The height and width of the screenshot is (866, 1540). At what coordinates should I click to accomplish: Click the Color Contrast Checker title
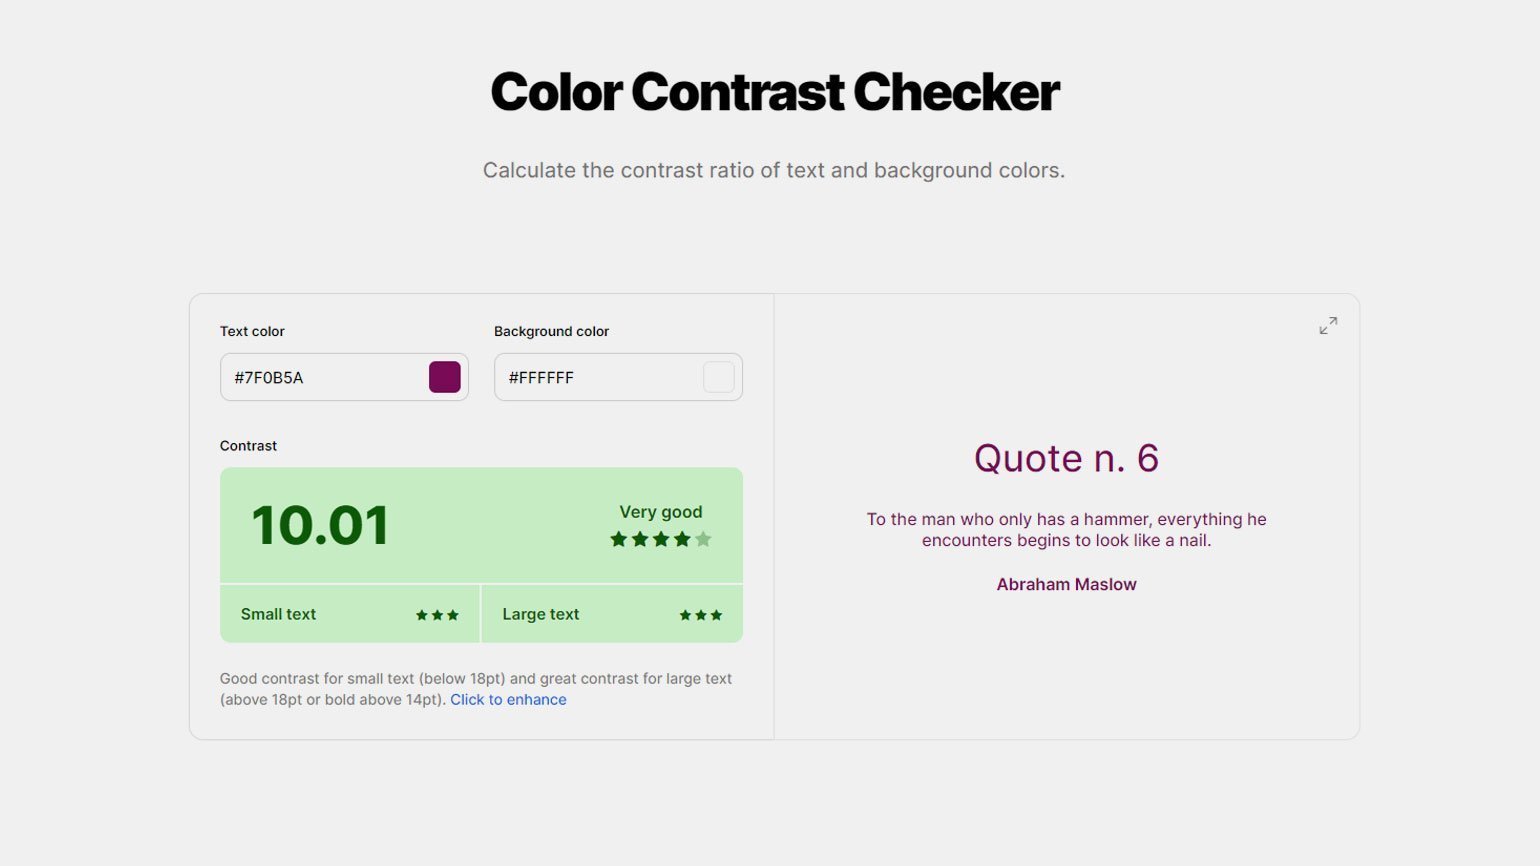(x=774, y=92)
